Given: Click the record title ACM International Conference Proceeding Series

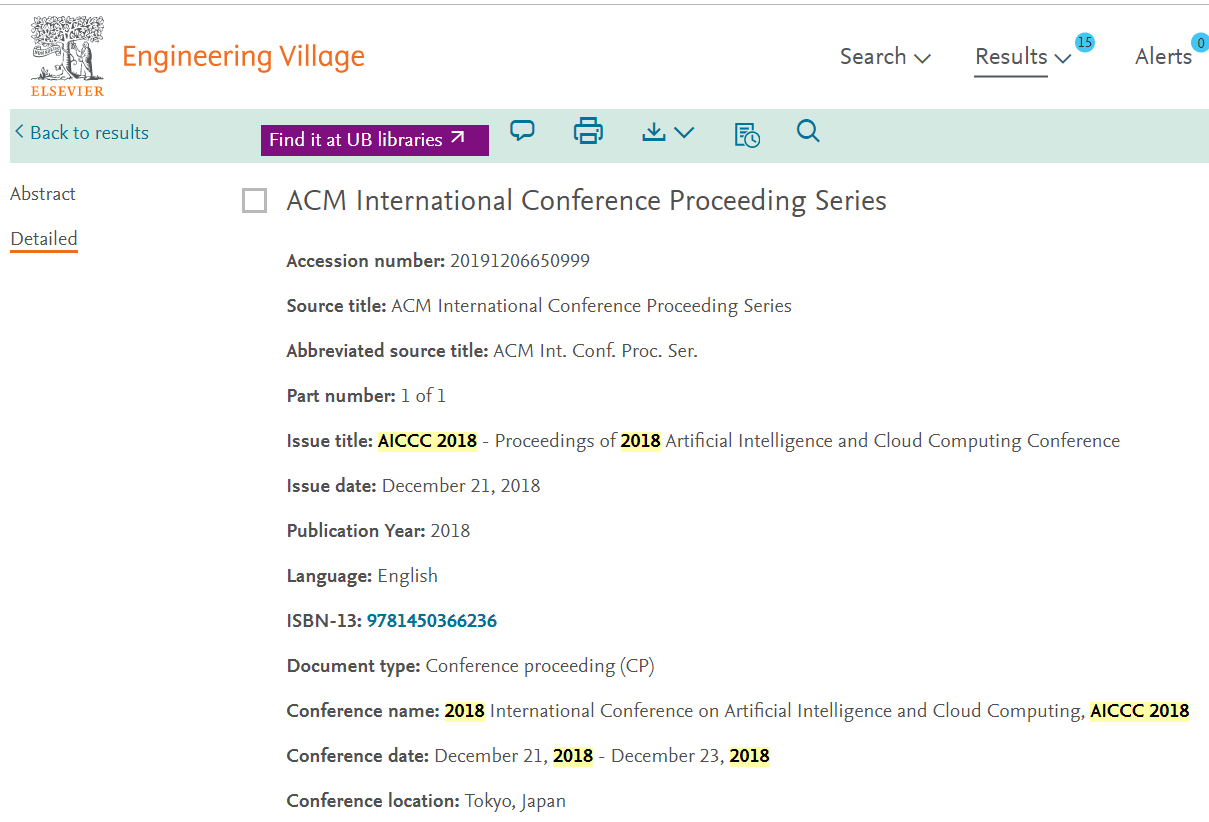Looking at the screenshot, I should [x=586, y=201].
